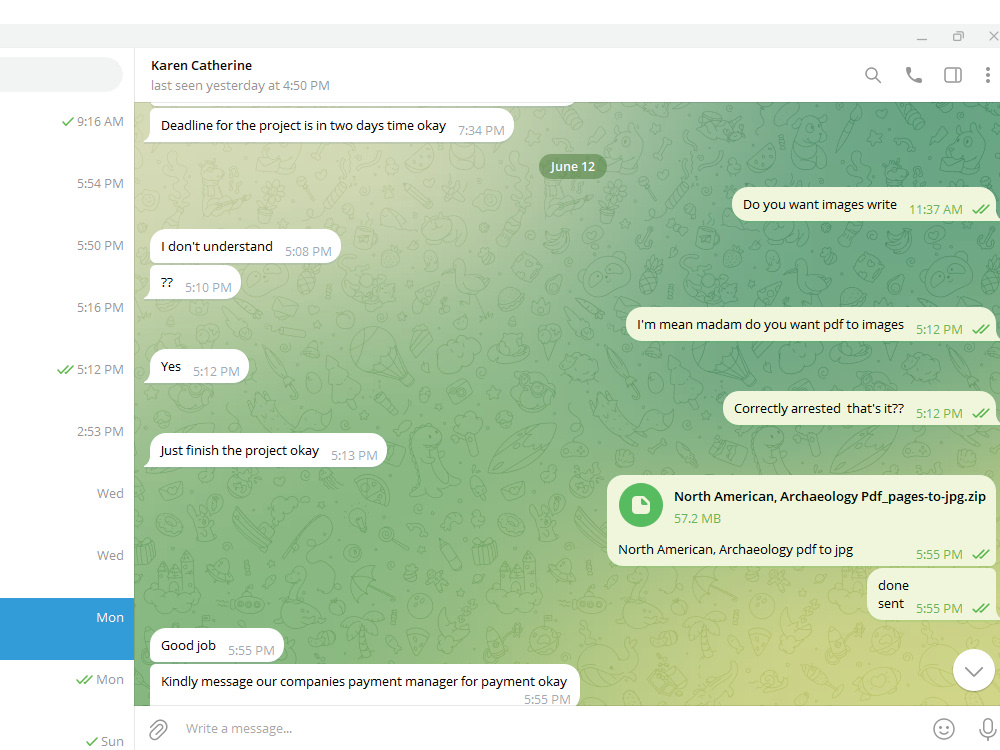Open search in Karen Catherine chat
The height and width of the screenshot is (750, 1000).
pyautogui.click(x=872, y=75)
